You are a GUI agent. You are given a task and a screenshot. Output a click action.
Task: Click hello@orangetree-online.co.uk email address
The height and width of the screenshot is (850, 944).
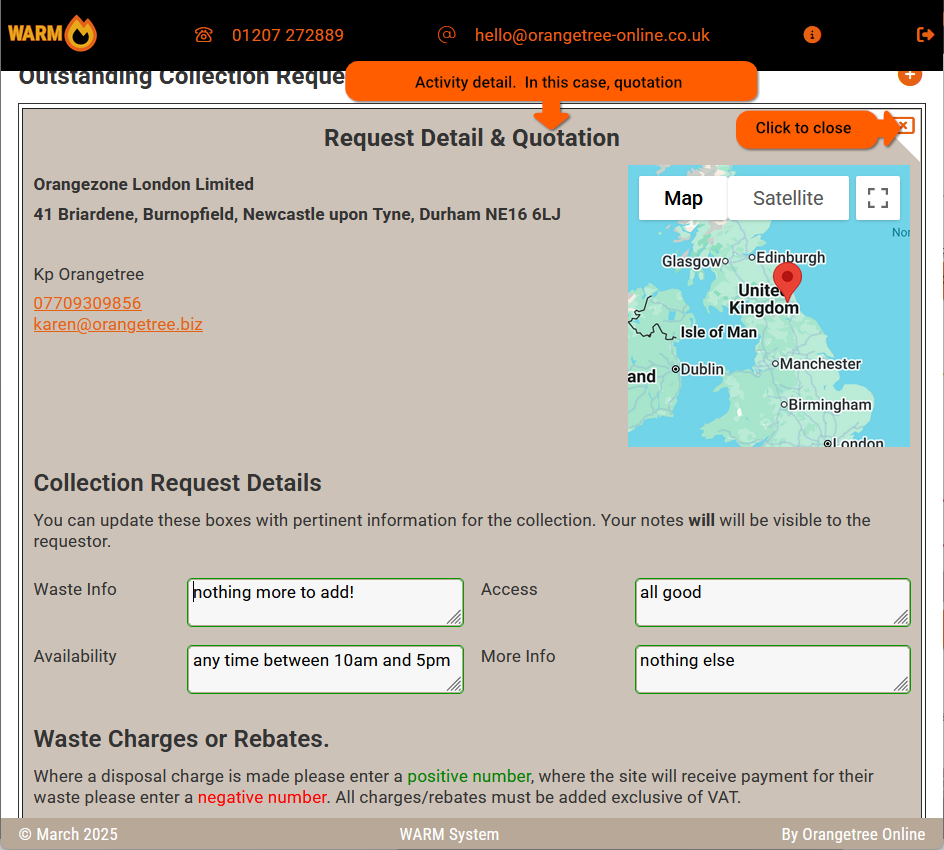(592, 35)
